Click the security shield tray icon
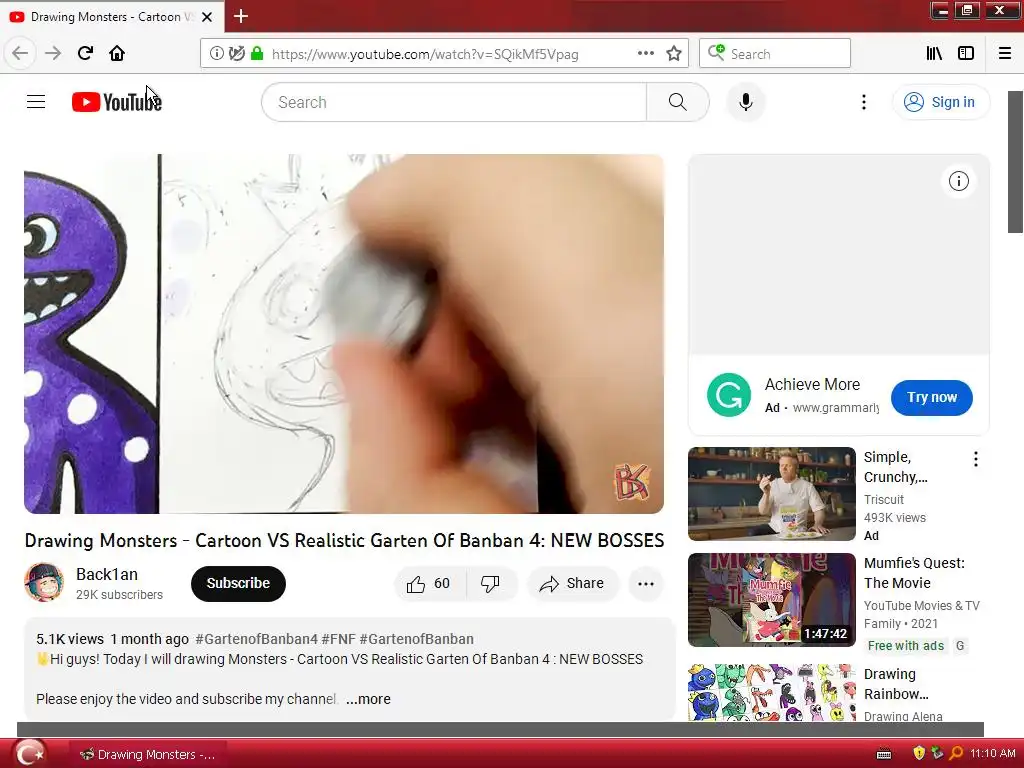This screenshot has height=768, width=1024. pyautogui.click(x=919, y=754)
